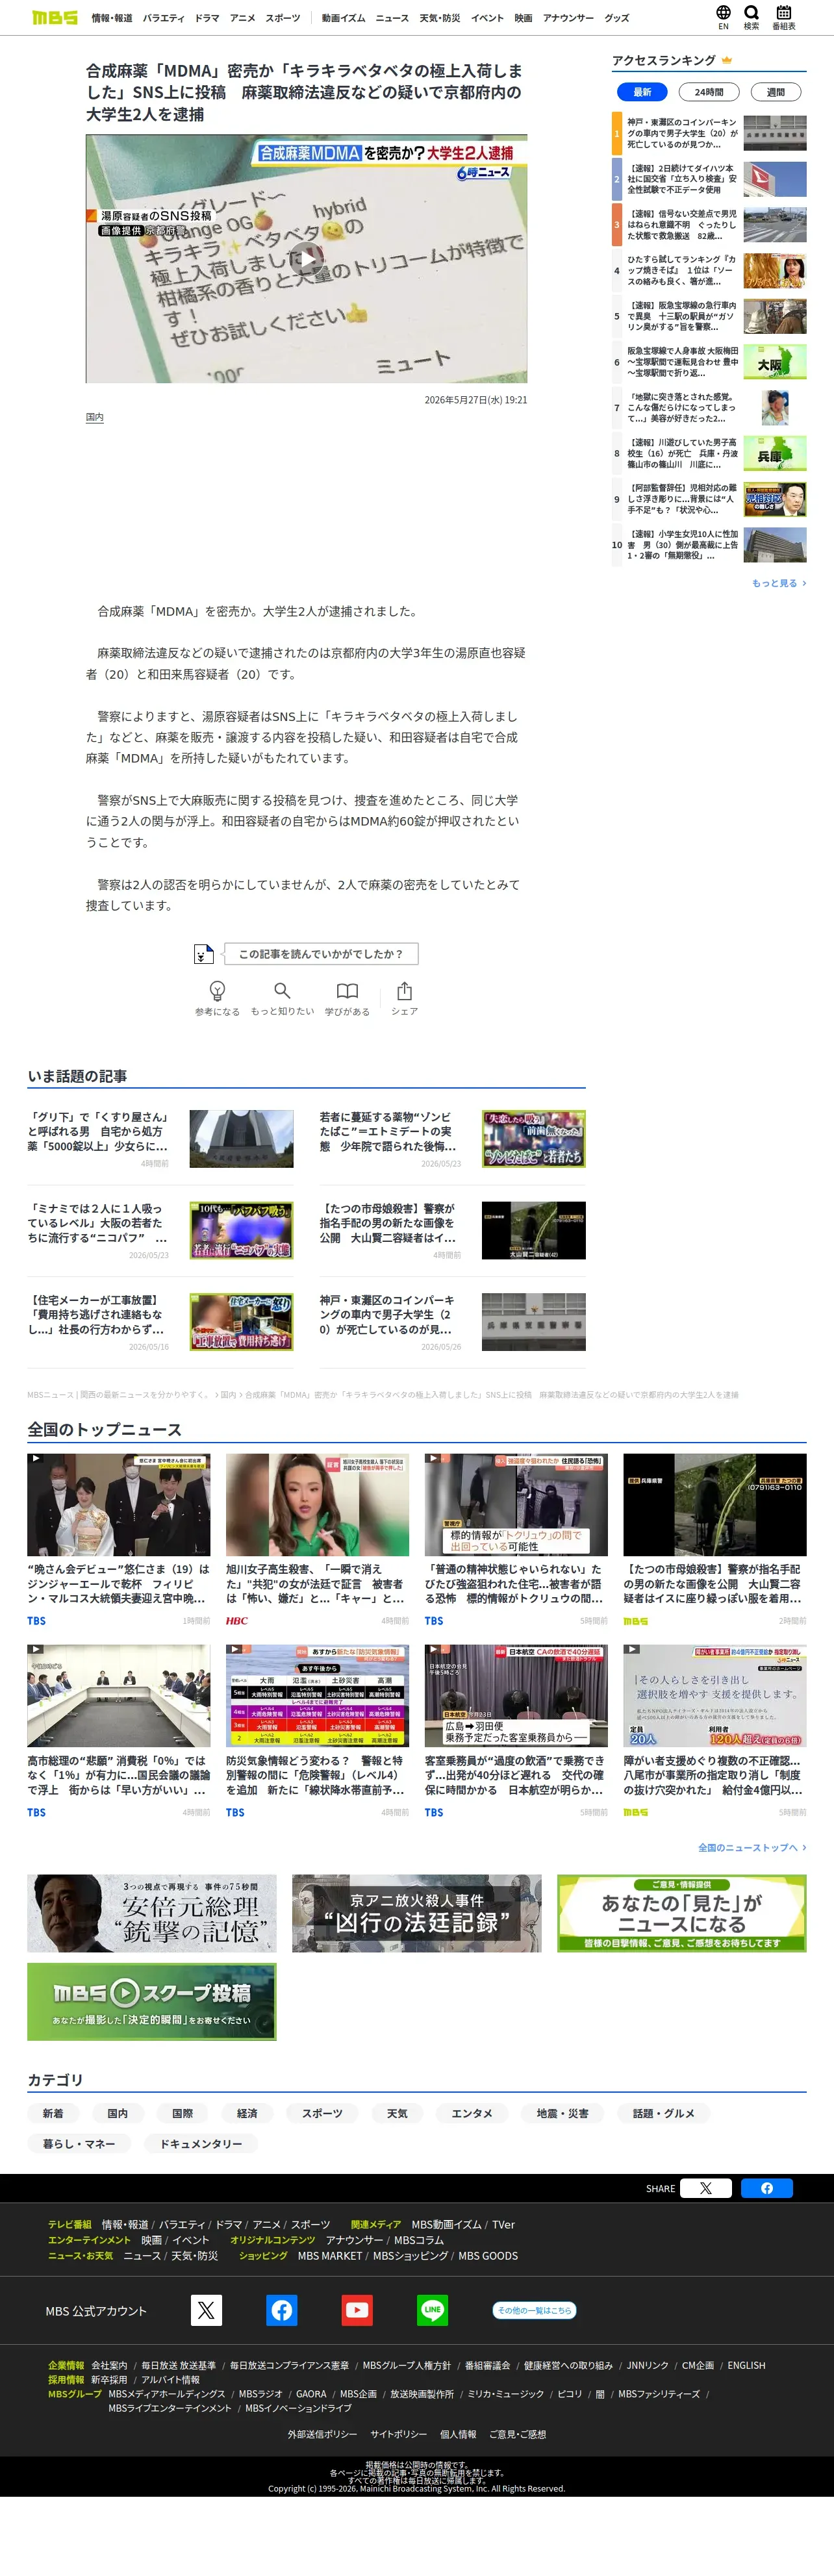
Task: Open バラエティ in the top navigation
Action: (163, 18)
